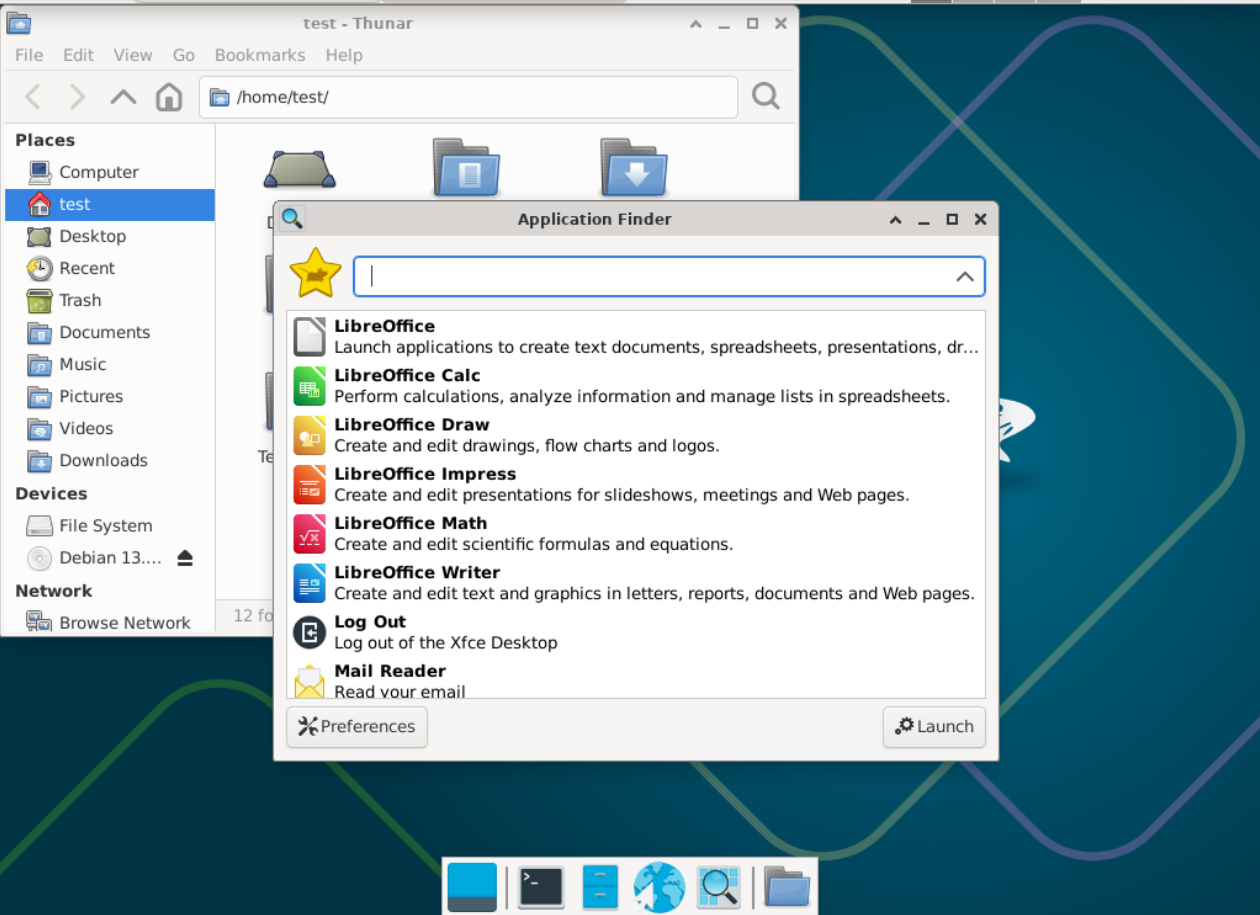Select the Downloads folder icon in file view
The width and height of the screenshot is (1260, 915).
(x=634, y=167)
